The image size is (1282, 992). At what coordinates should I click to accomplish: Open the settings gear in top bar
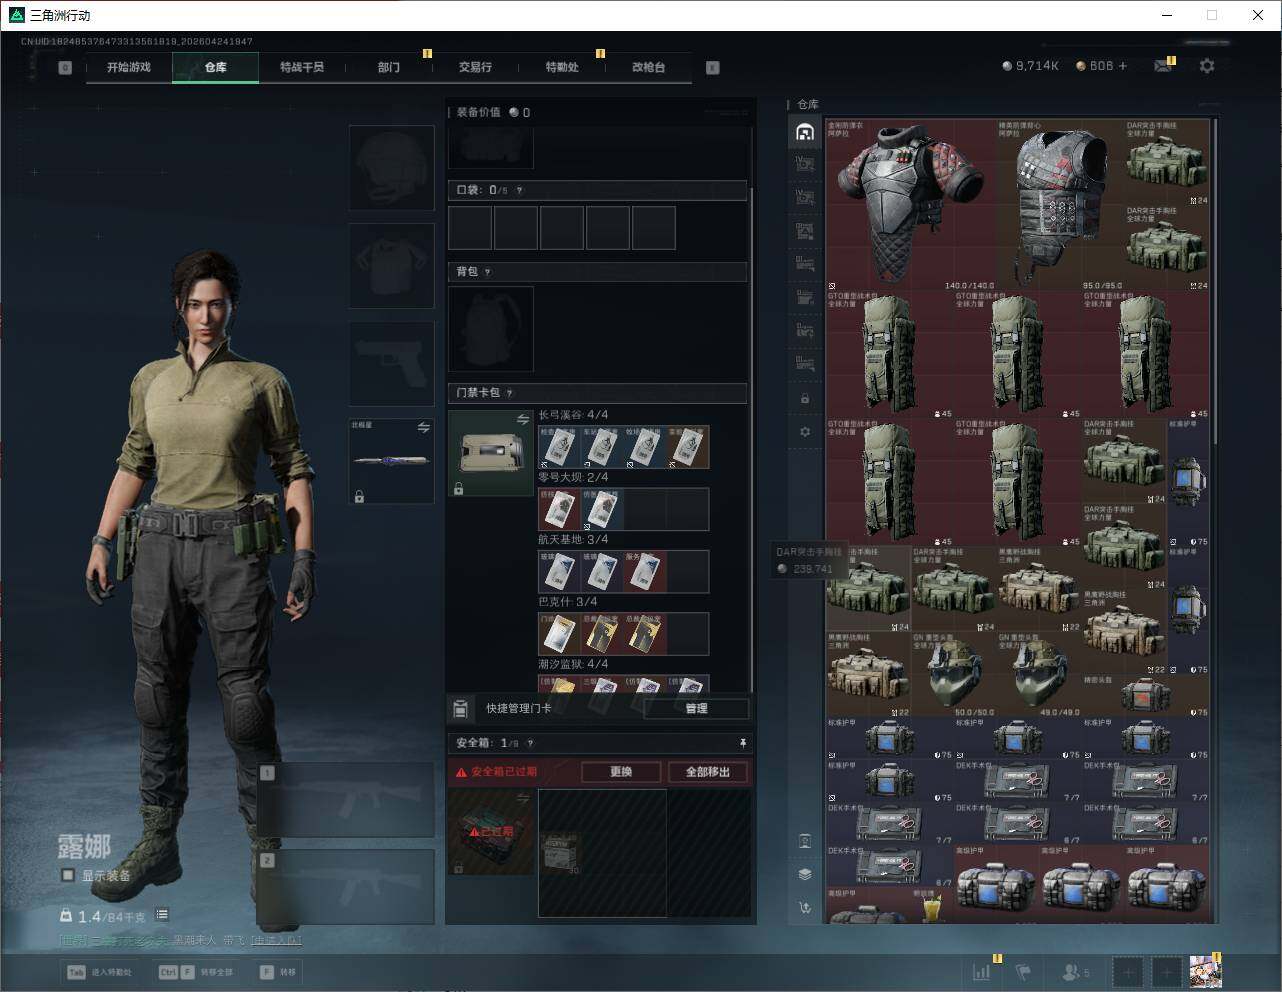pos(1207,66)
